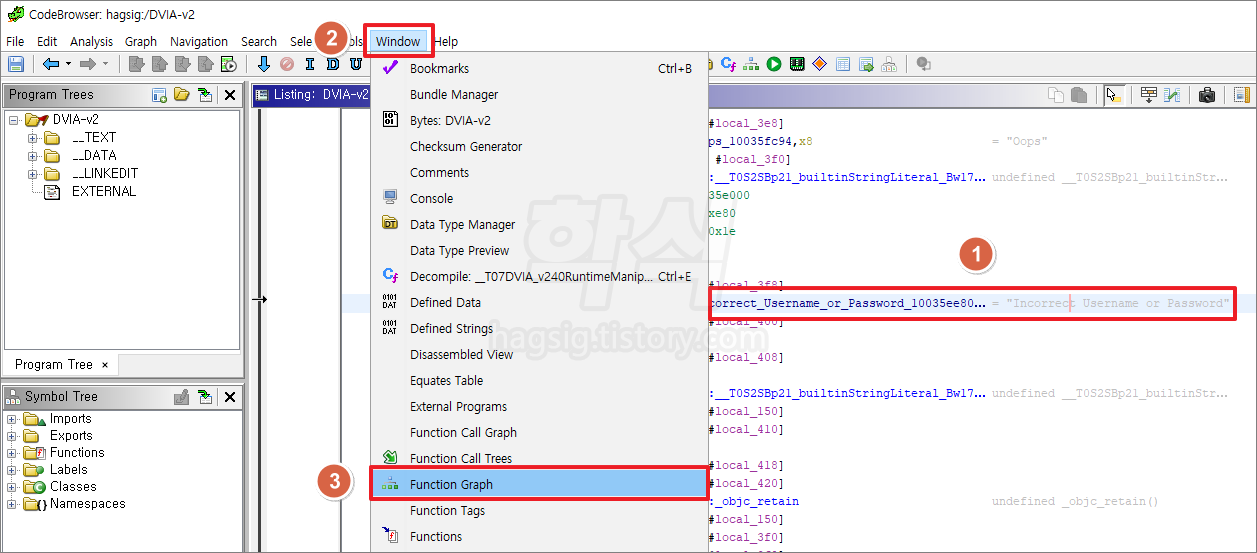Create new tree view icon in Program Trees
The height and width of the screenshot is (553, 1257).
(159, 95)
